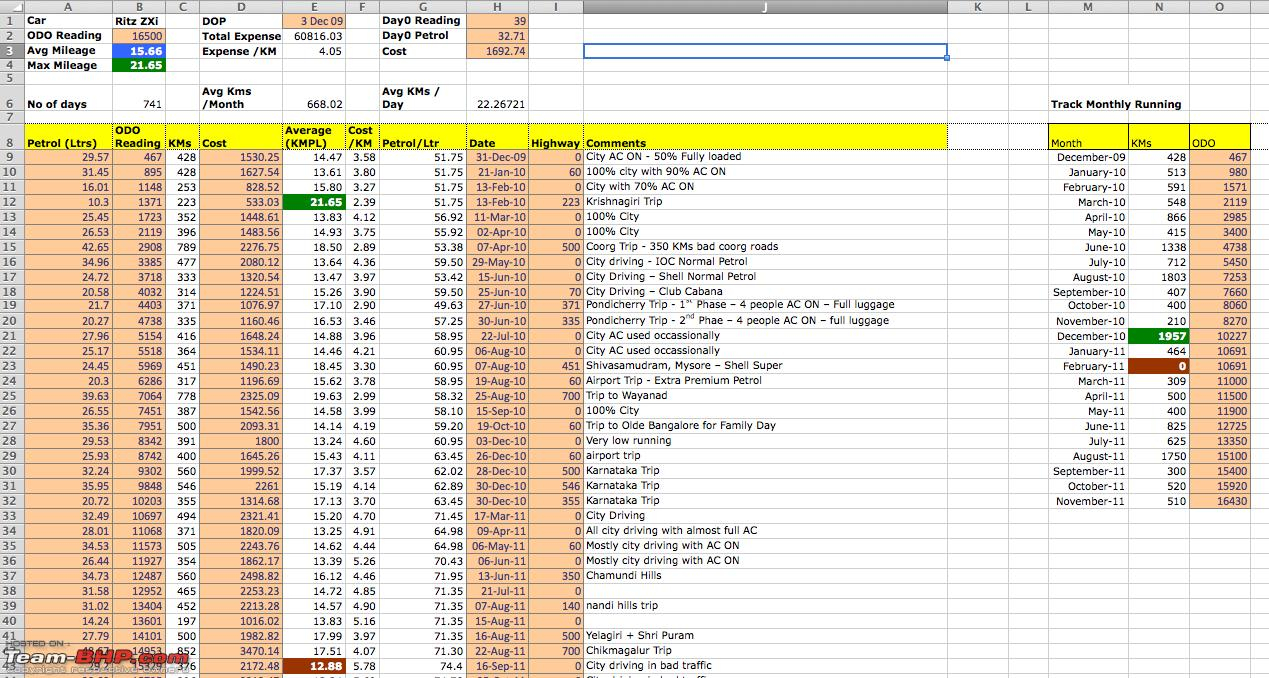The image size is (1269, 678).
Task: Click the brown zero cell for February-11
Action: 1158,367
